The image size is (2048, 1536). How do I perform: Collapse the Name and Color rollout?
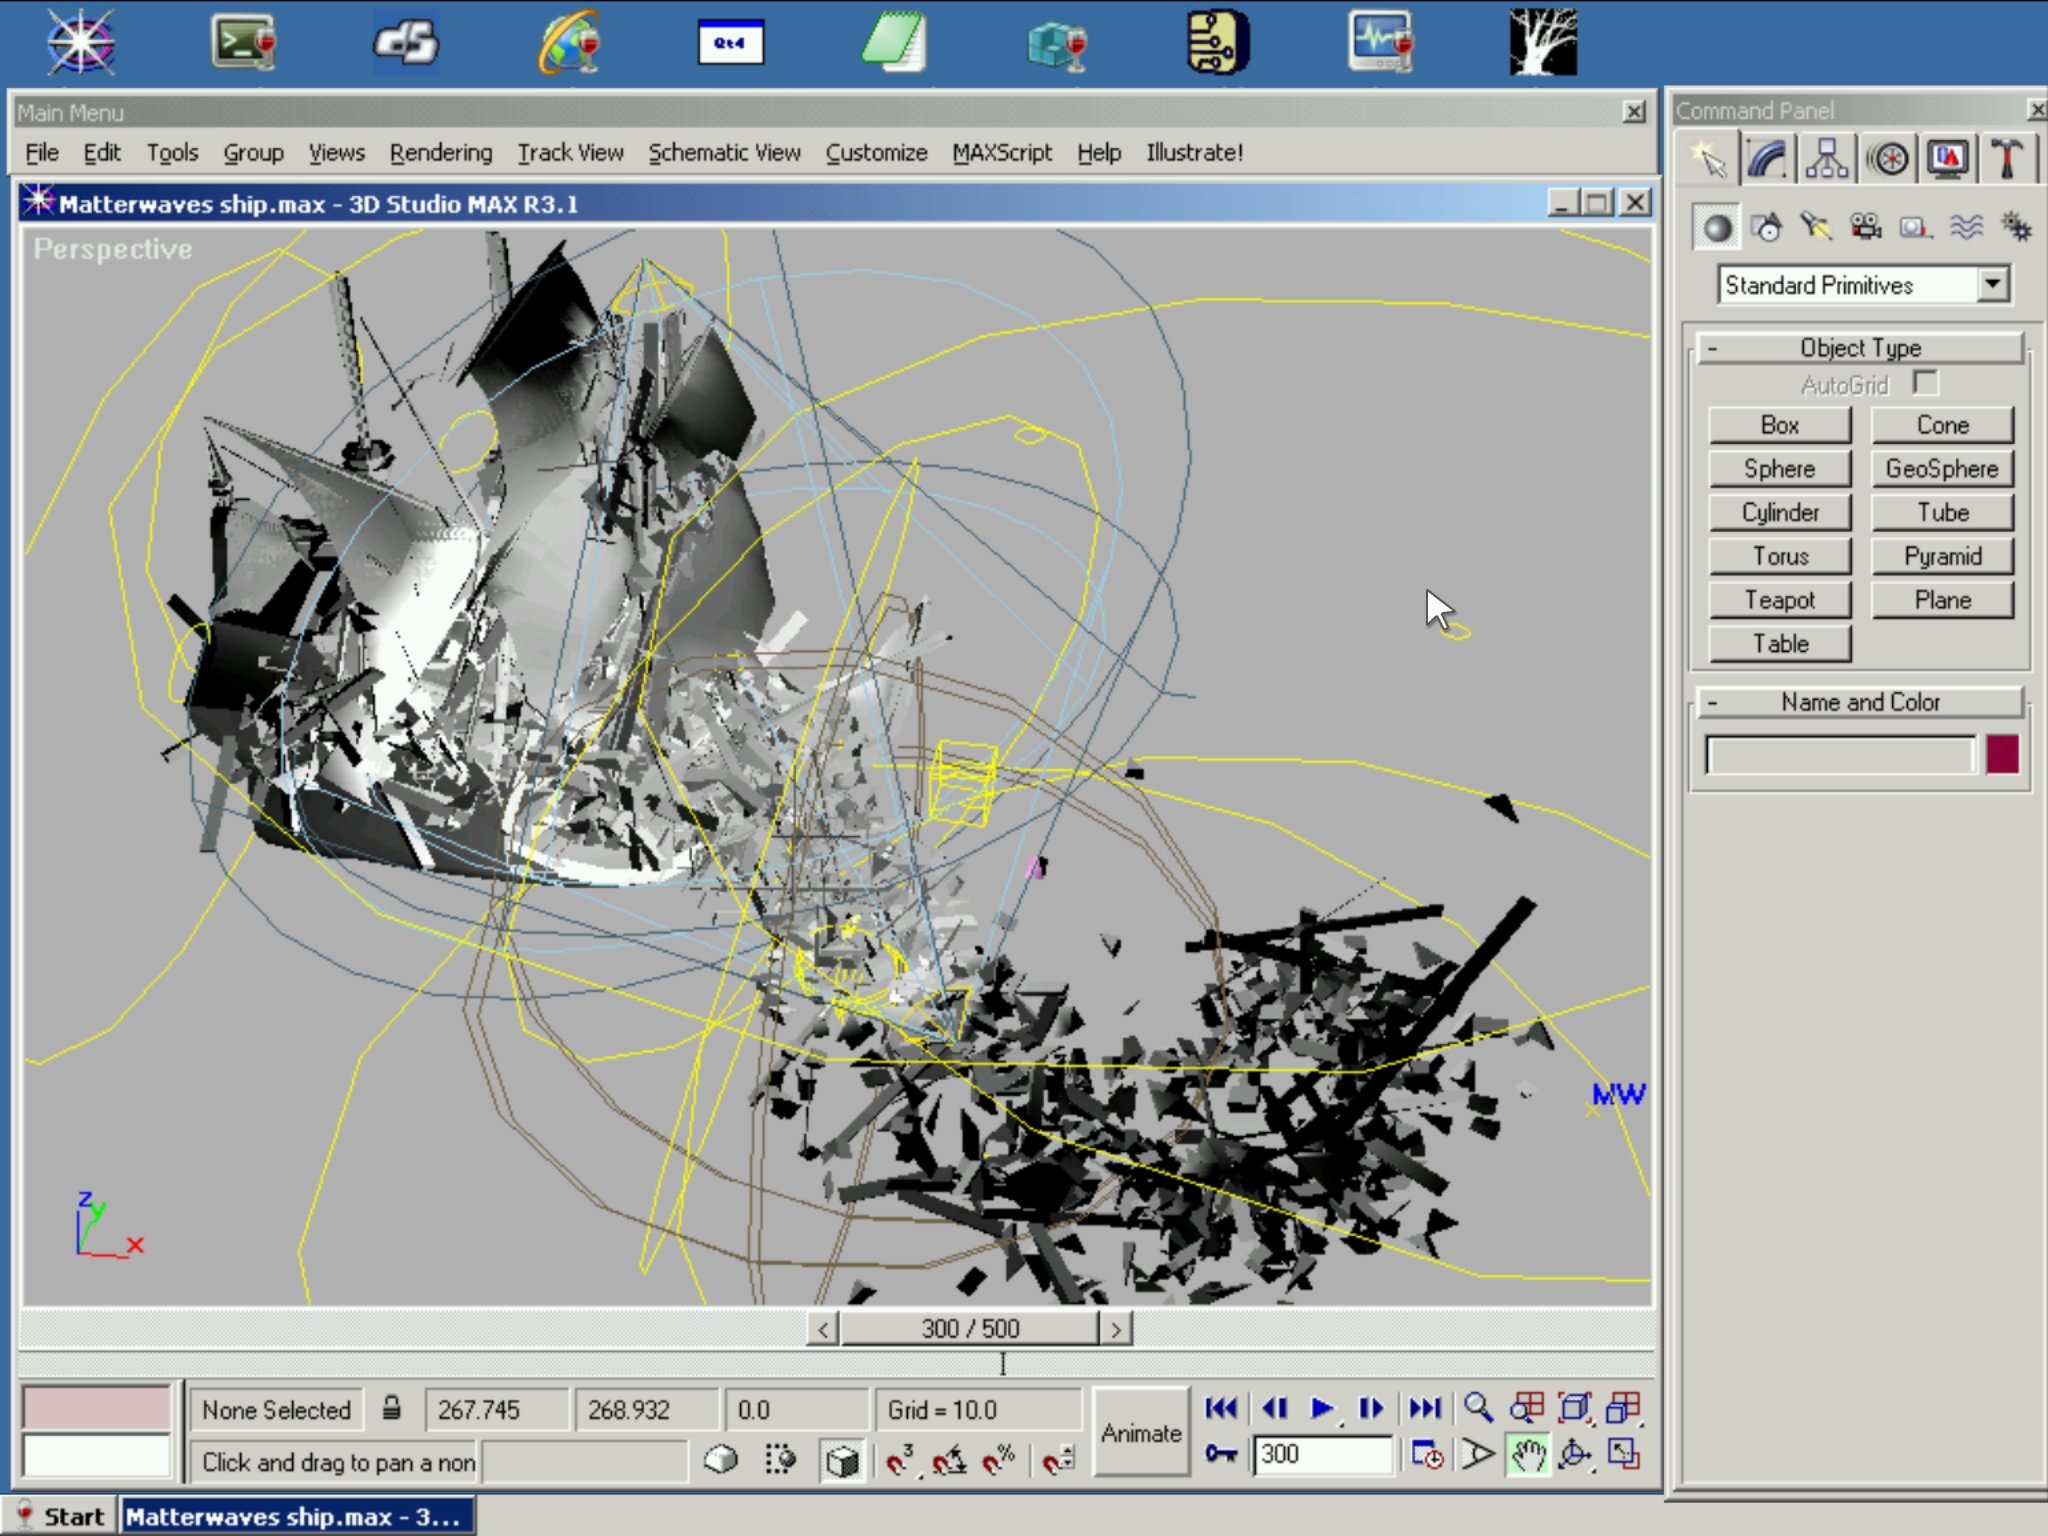1860,702
